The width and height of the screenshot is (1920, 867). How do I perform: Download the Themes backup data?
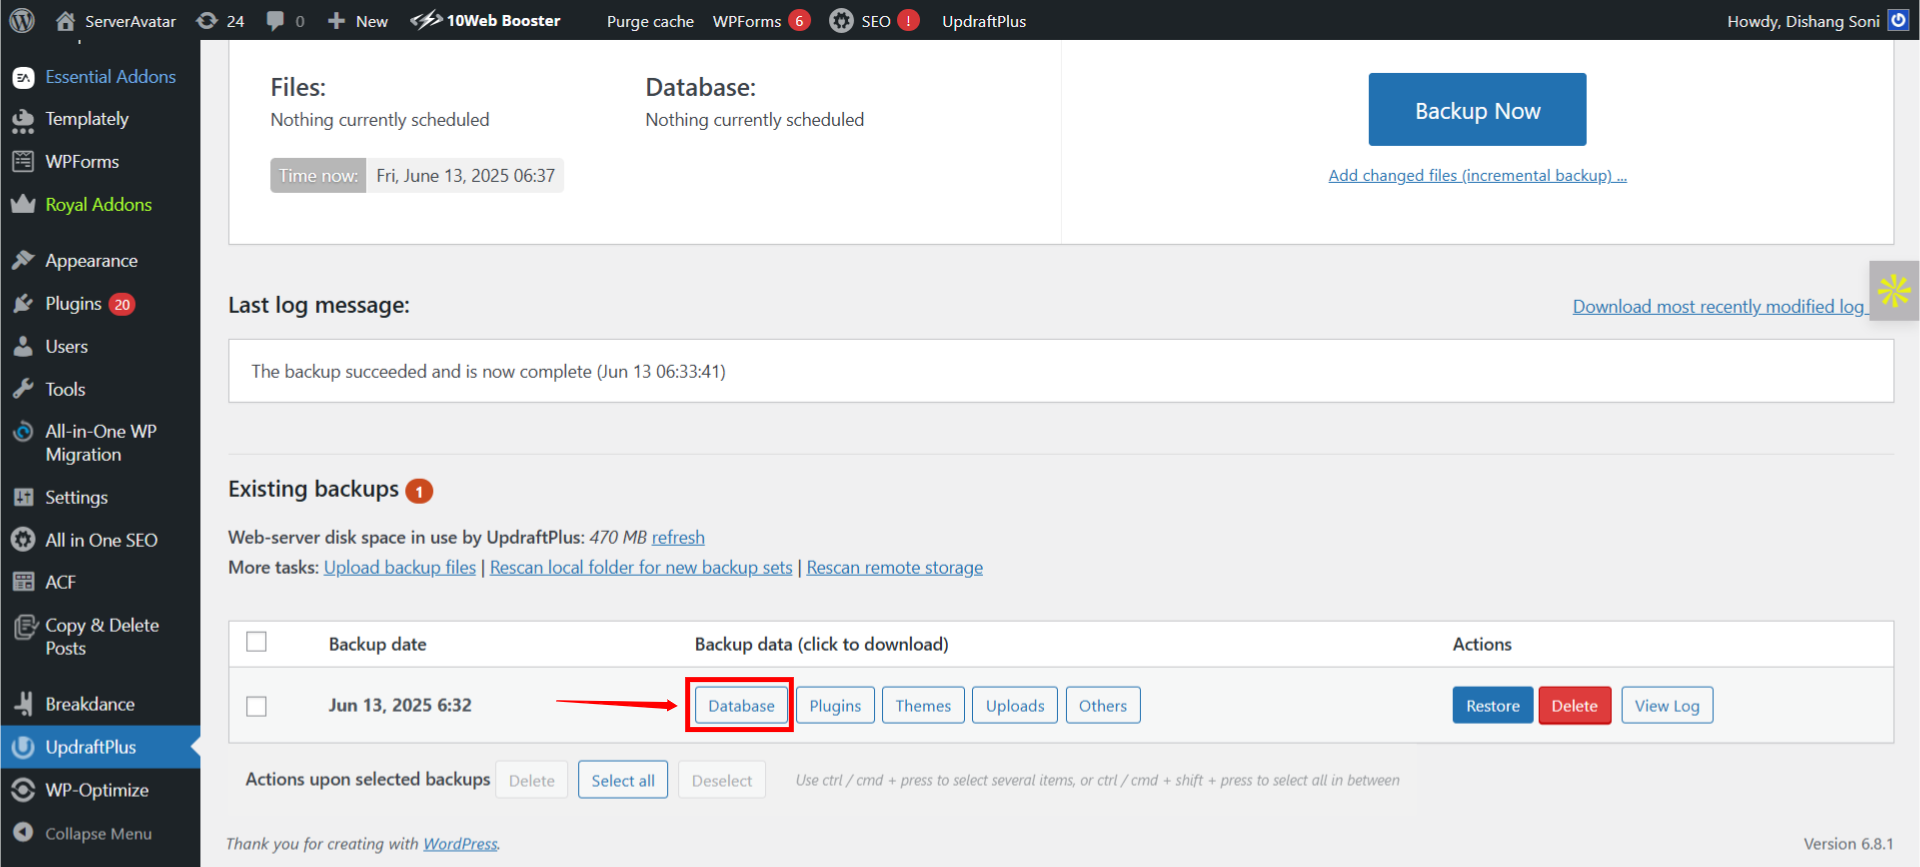pyautogui.click(x=923, y=706)
